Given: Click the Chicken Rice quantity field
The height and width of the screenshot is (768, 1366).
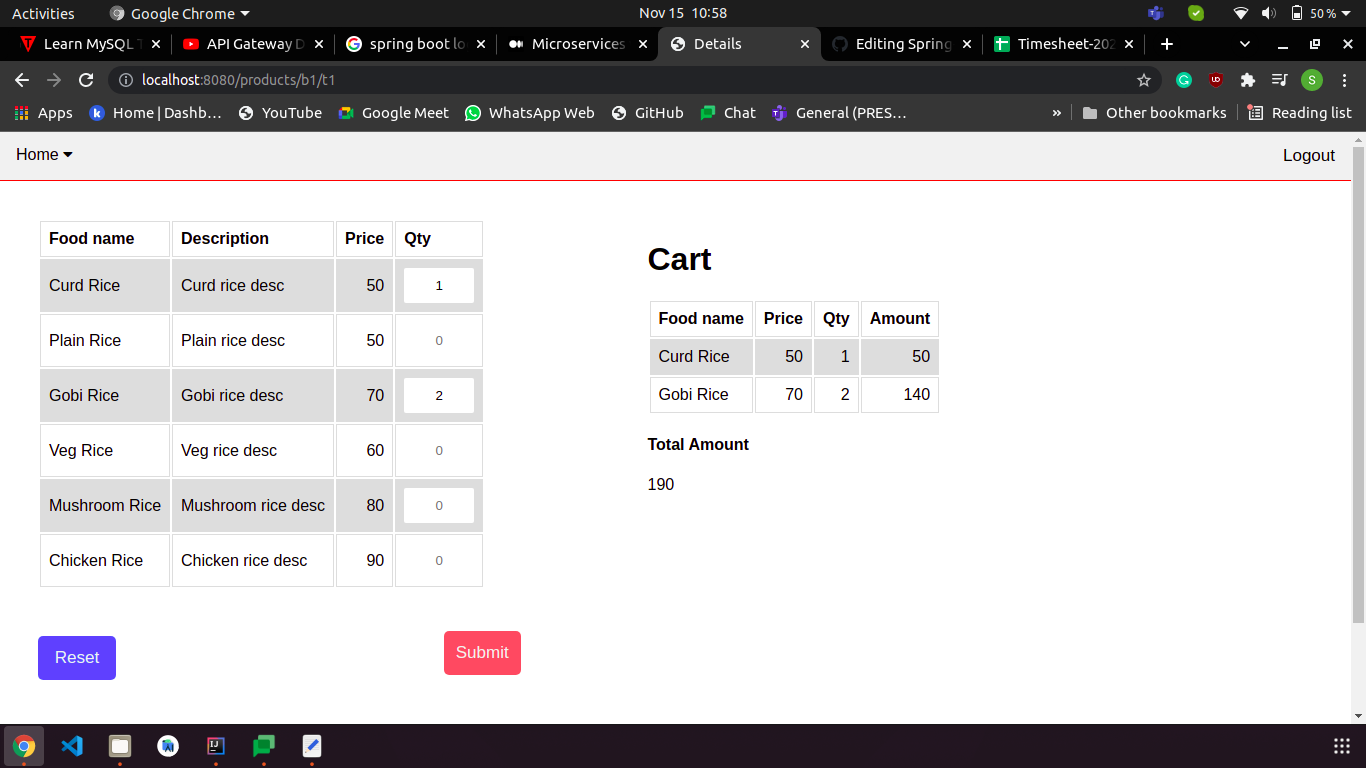Looking at the screenshot, I should 439,560.
